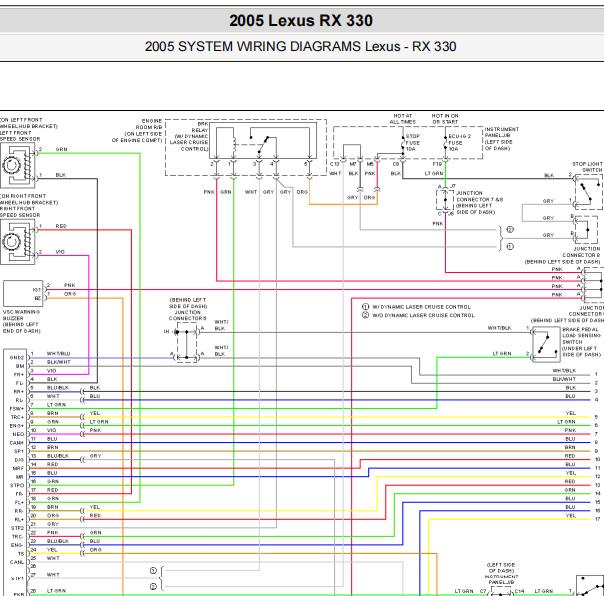Click the 'YEL' wire label at pin 24
Viewport: 604px width, 596px height.
(x=52, y=549)
